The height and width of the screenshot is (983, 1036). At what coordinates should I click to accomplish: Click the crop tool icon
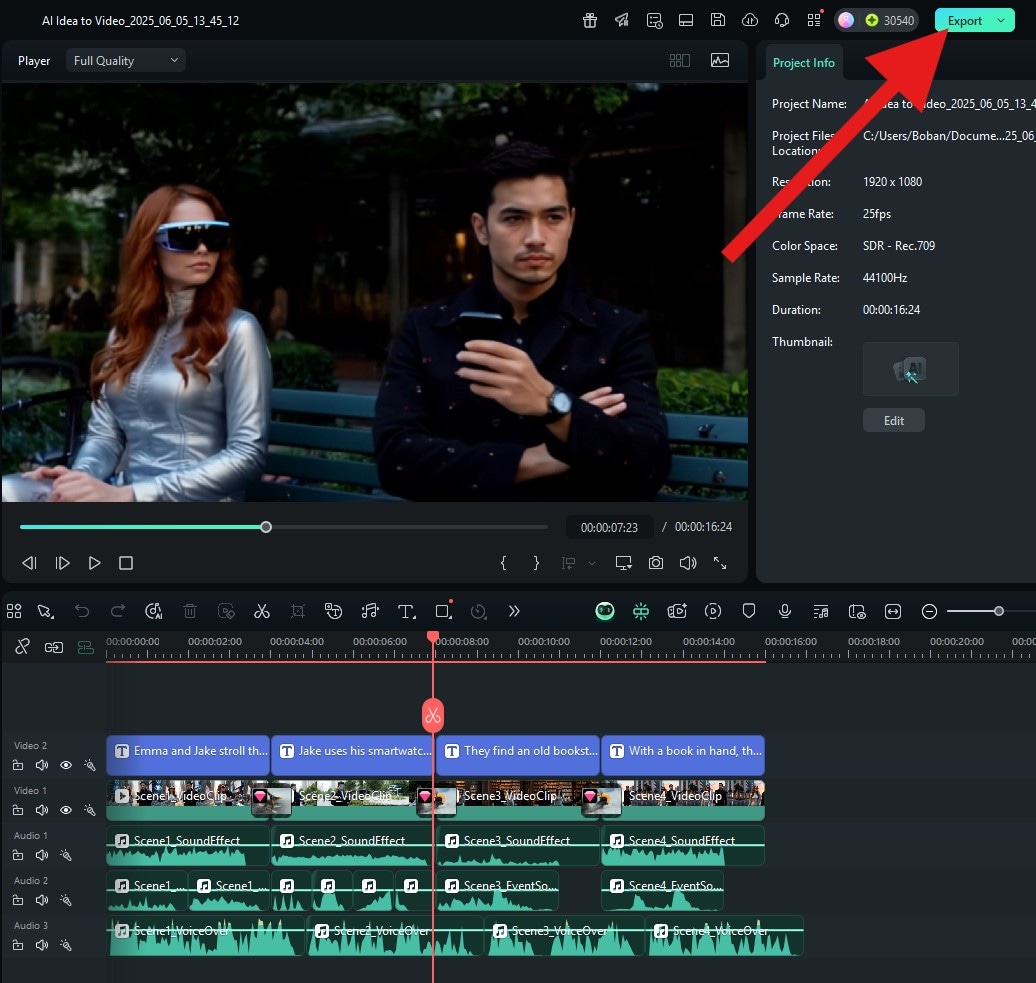298,611
